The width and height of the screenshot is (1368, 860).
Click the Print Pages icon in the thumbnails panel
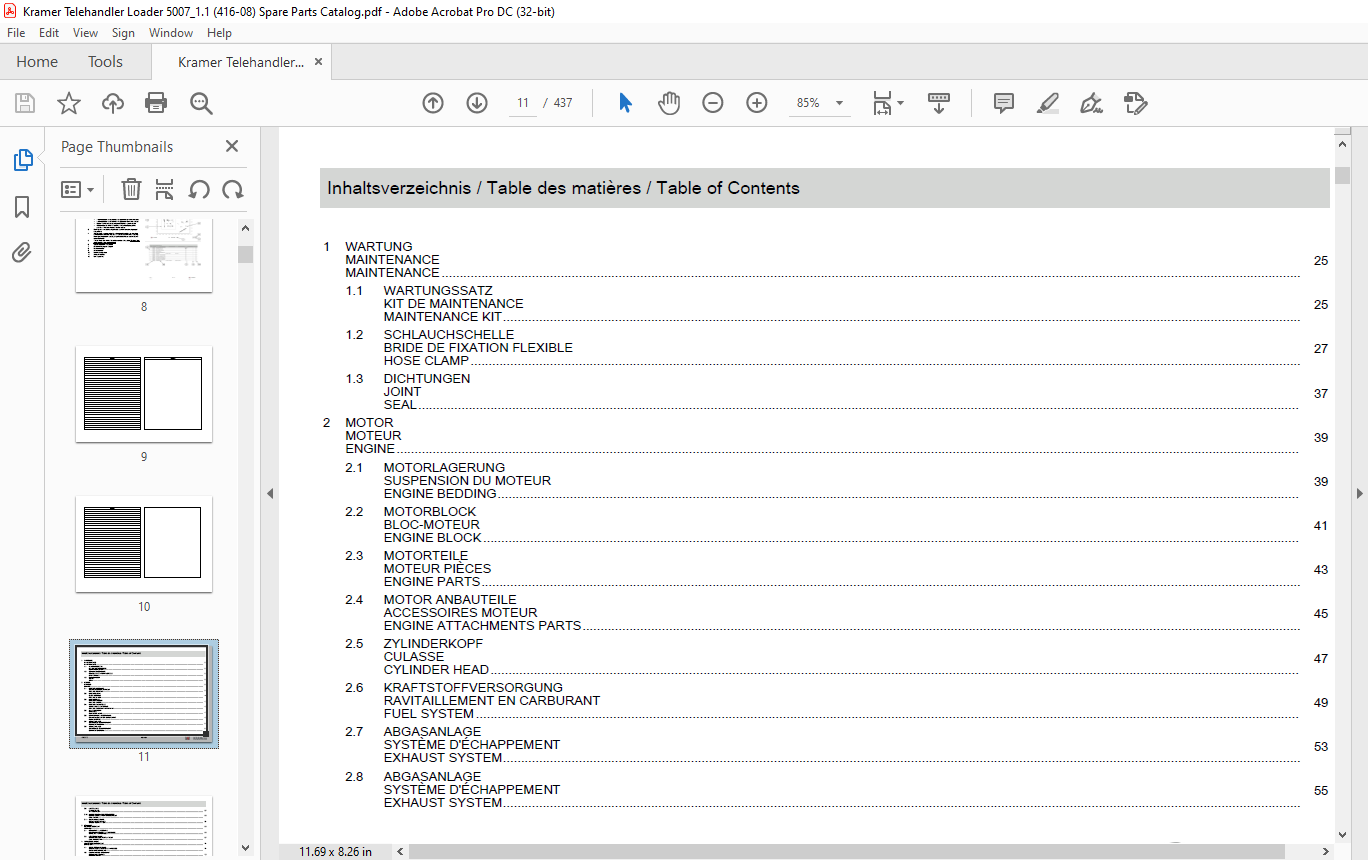(165, 189)
